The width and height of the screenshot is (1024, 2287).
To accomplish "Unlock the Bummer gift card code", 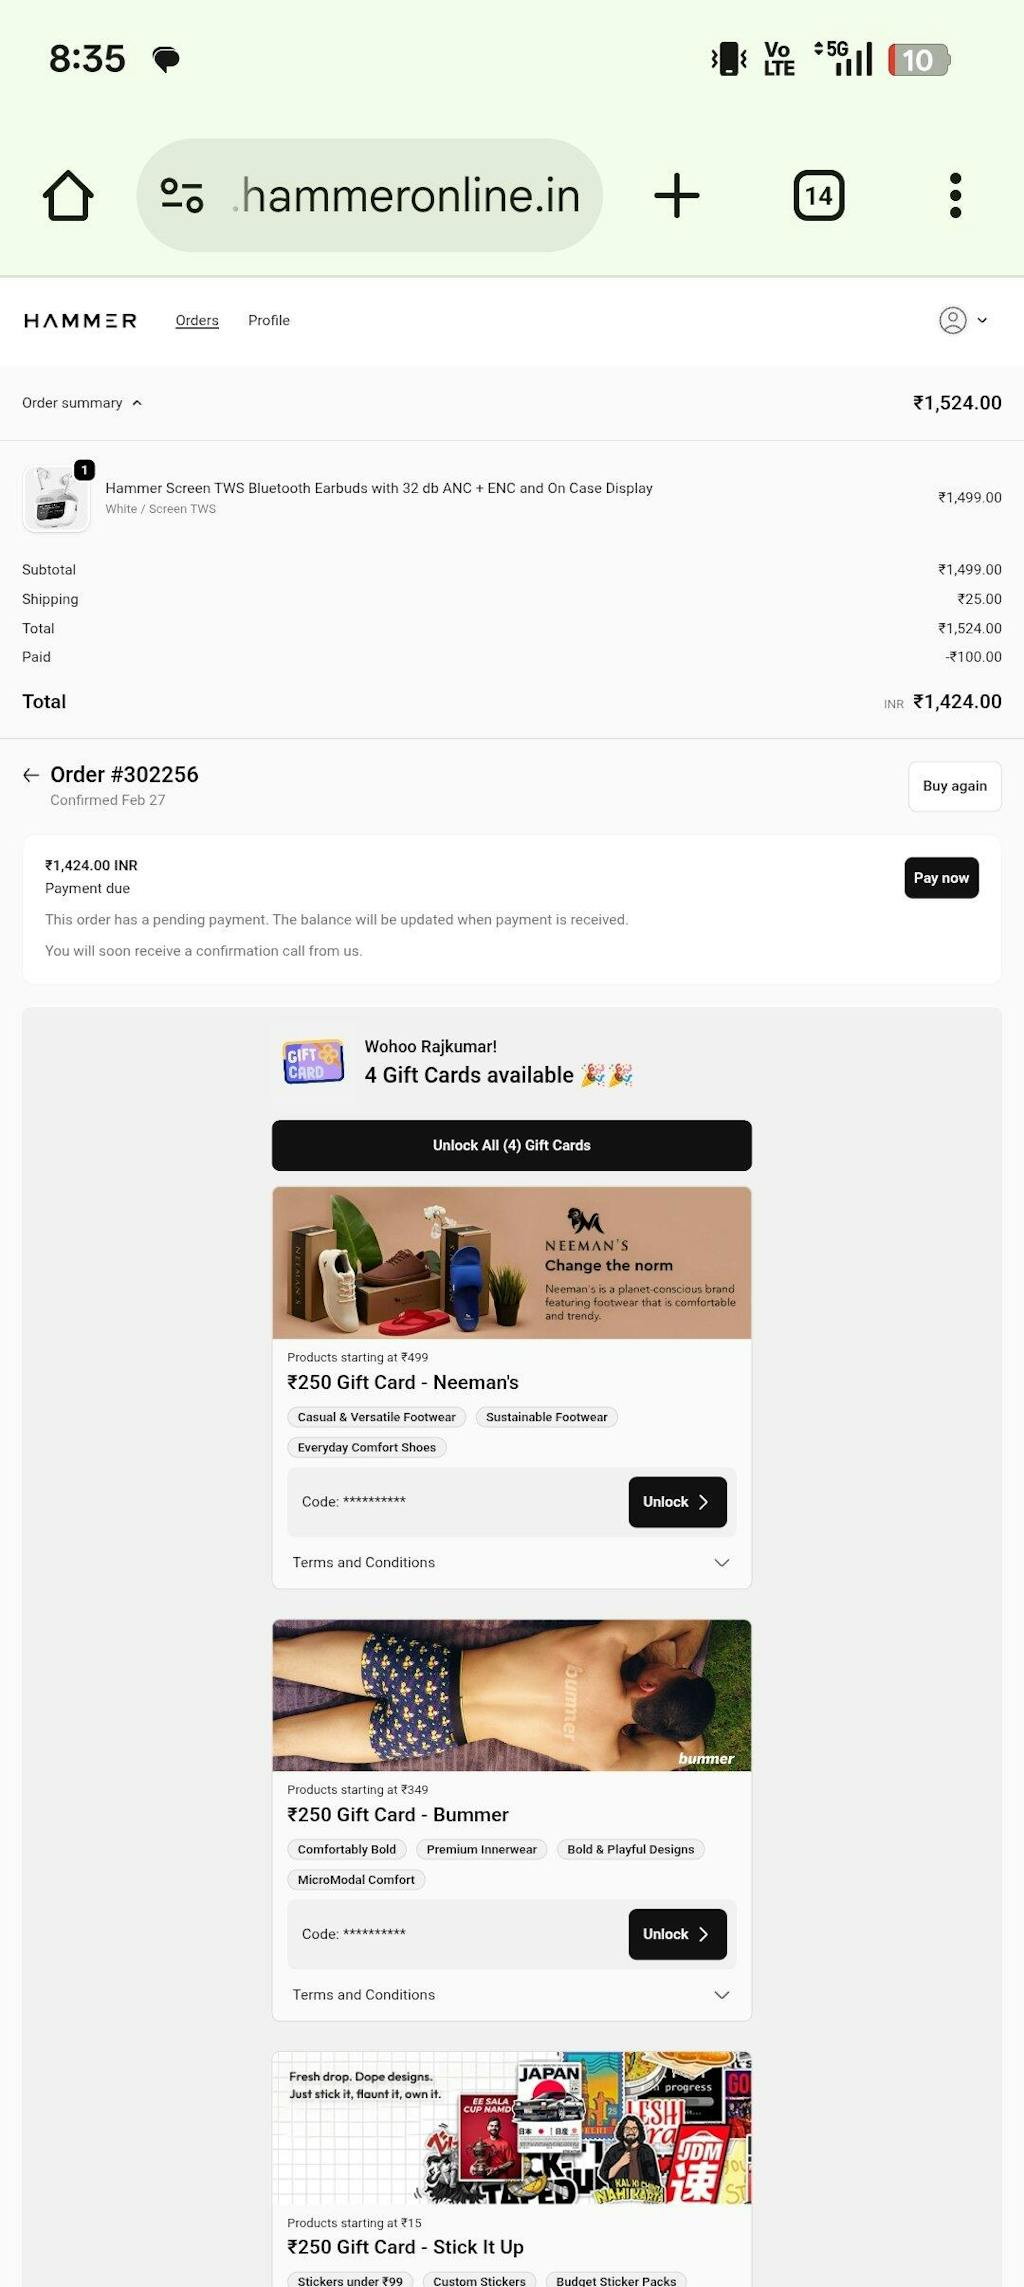I will pos(677,1934).
